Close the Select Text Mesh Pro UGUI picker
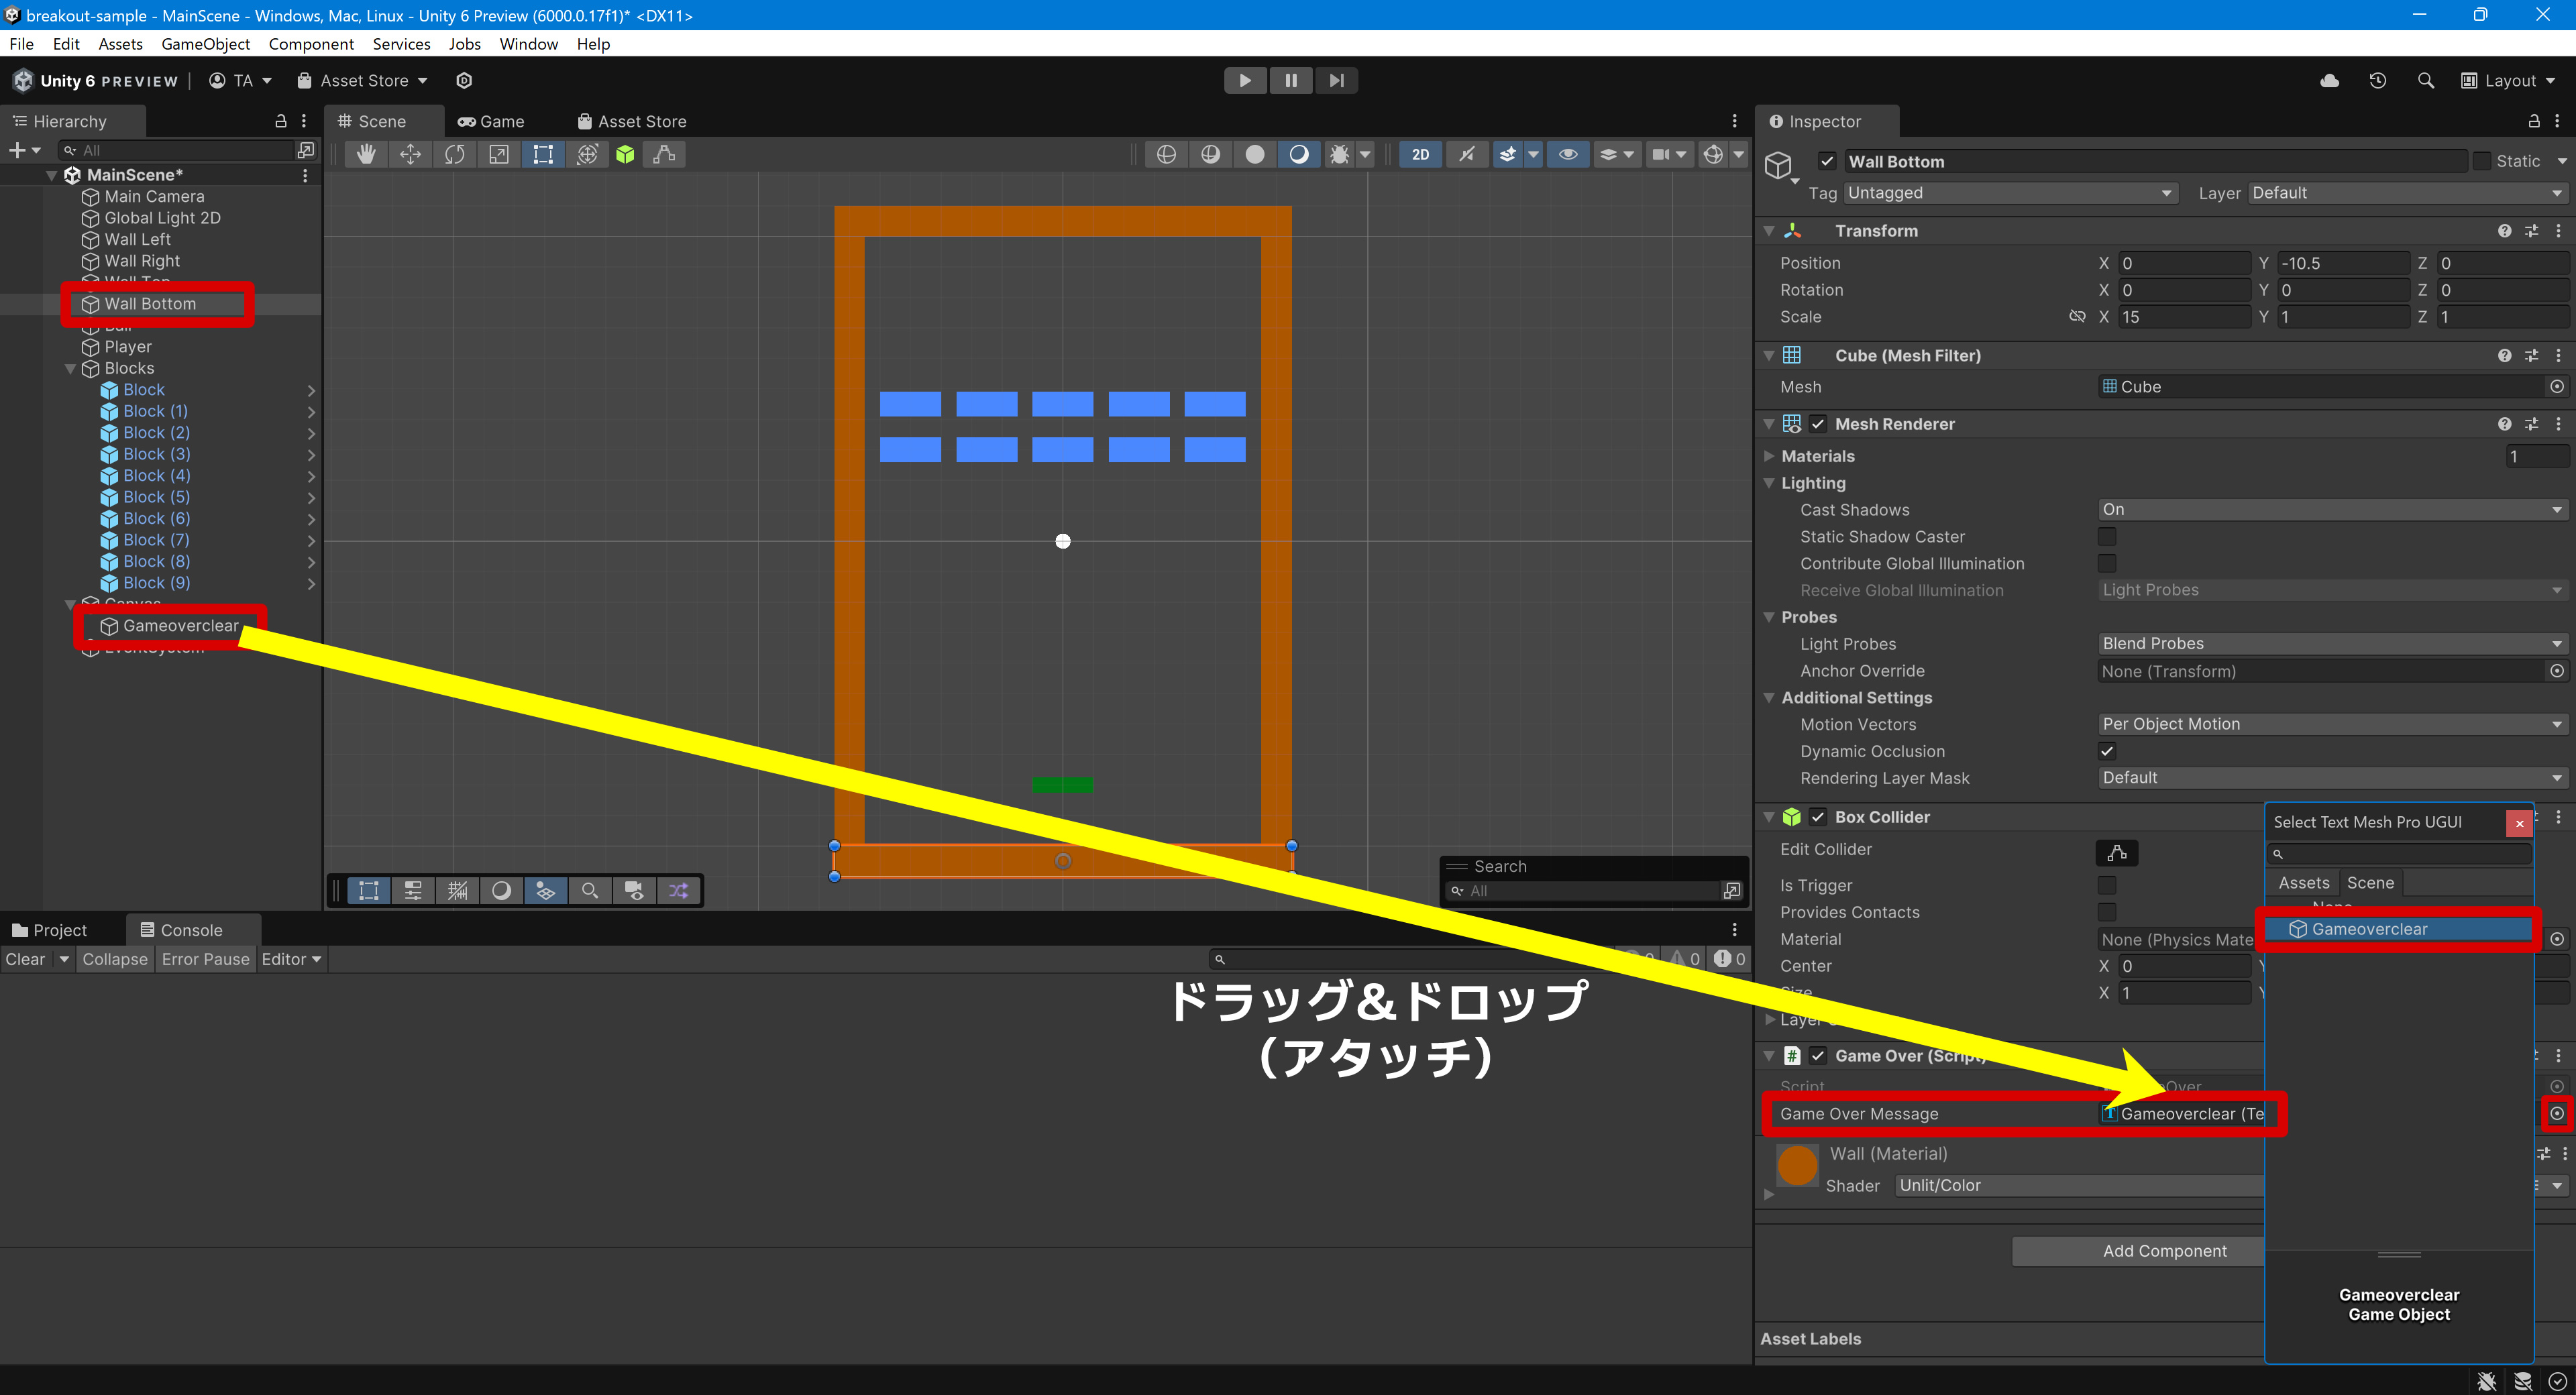 point(2519,823)
